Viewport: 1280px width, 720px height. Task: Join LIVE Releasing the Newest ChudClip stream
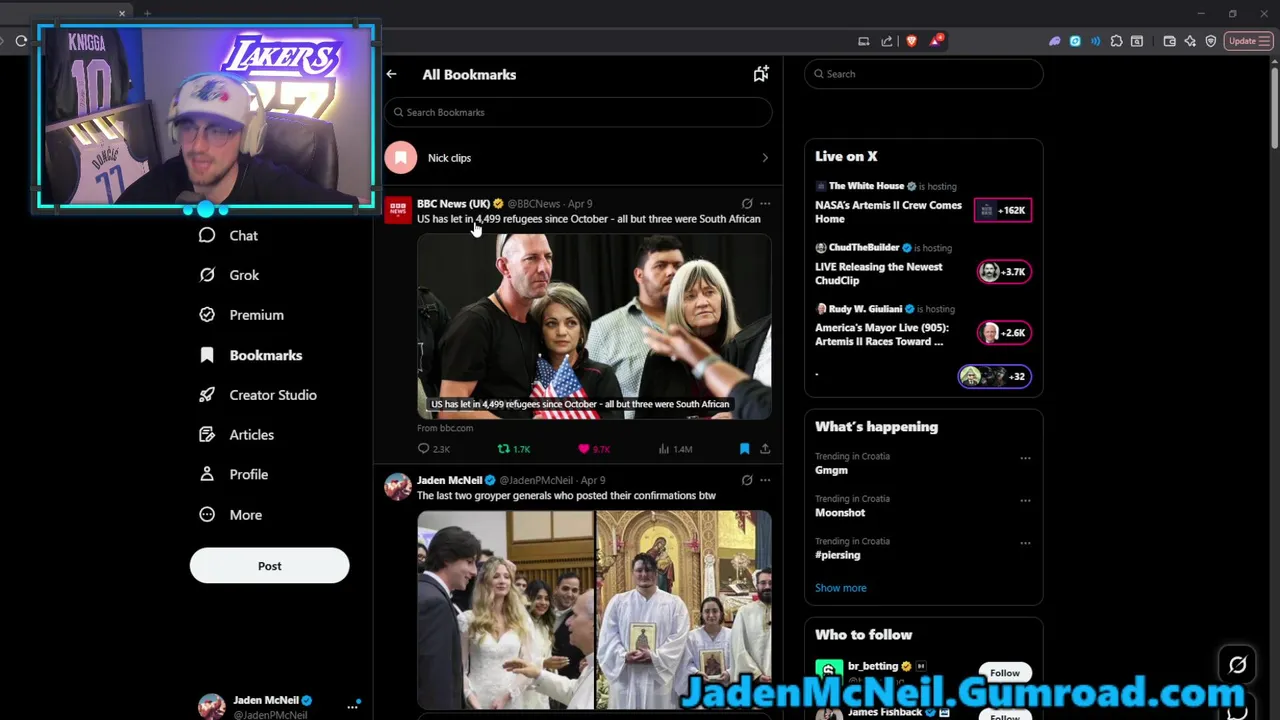click(878, 274)
